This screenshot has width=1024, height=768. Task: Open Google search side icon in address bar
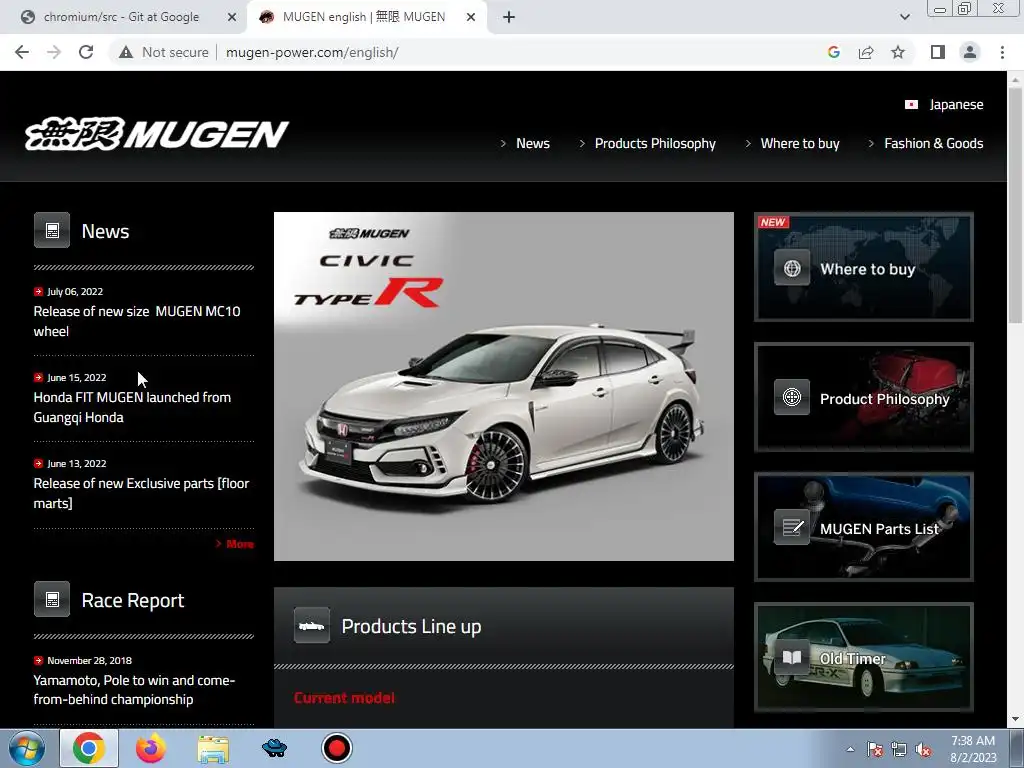pyautogui.click(x=833, y=52)
